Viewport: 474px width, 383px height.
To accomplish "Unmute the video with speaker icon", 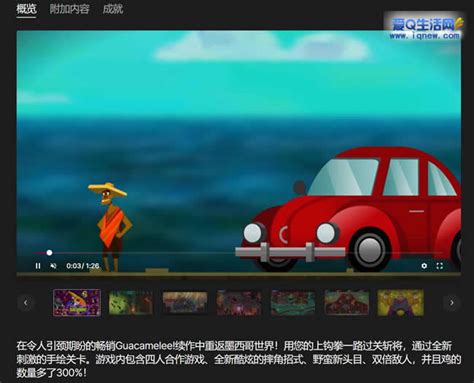I will (x=53, y=266).
